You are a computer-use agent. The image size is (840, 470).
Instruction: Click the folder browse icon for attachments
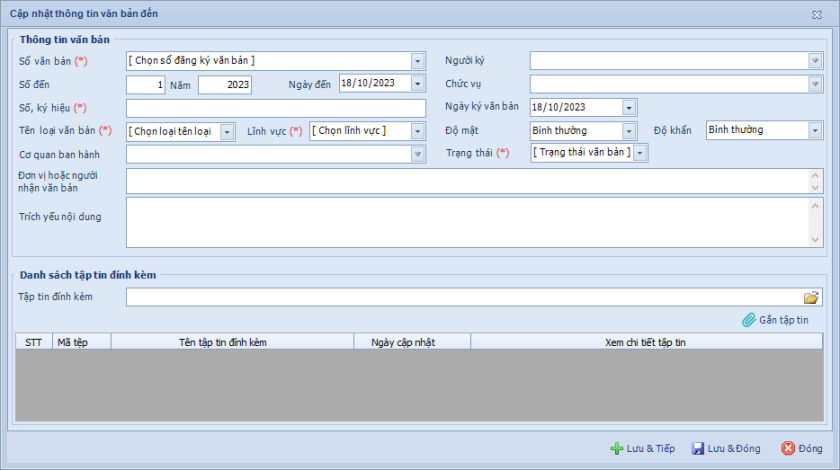[x=811, y=297]
